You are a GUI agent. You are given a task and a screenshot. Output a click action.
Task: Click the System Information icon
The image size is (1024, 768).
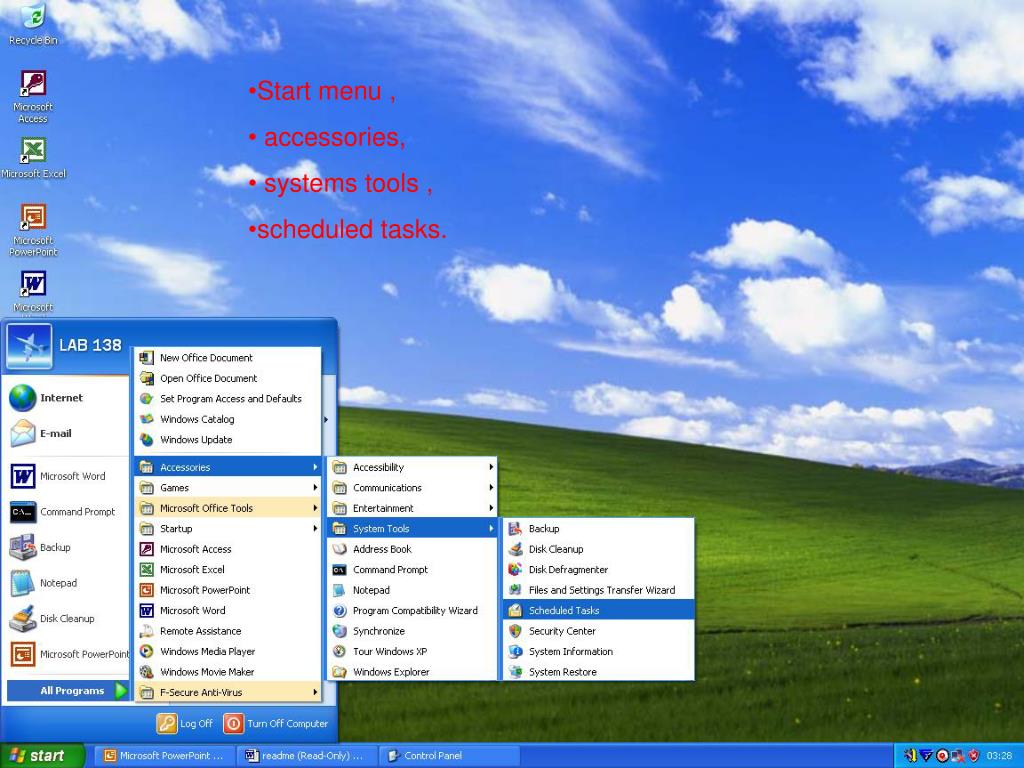515,651
